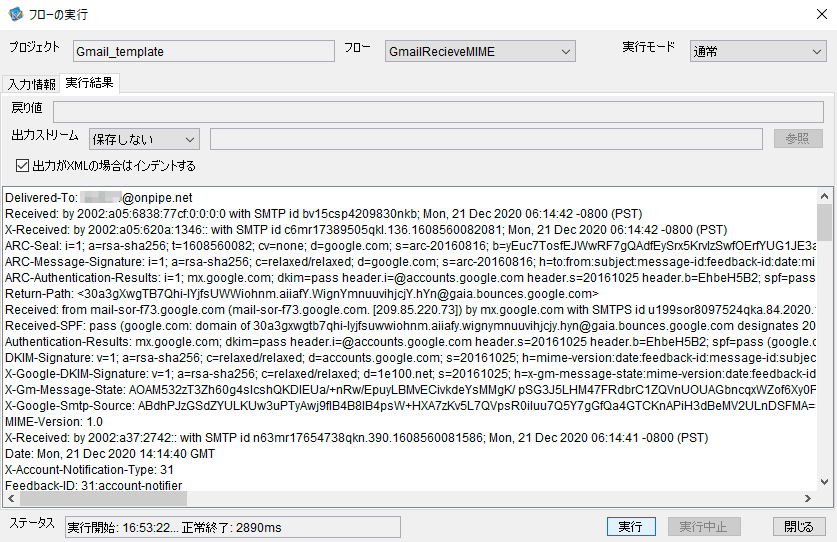
Task: Click the vertical scrollbar up arrow
Action: click(x=824, y=196)
